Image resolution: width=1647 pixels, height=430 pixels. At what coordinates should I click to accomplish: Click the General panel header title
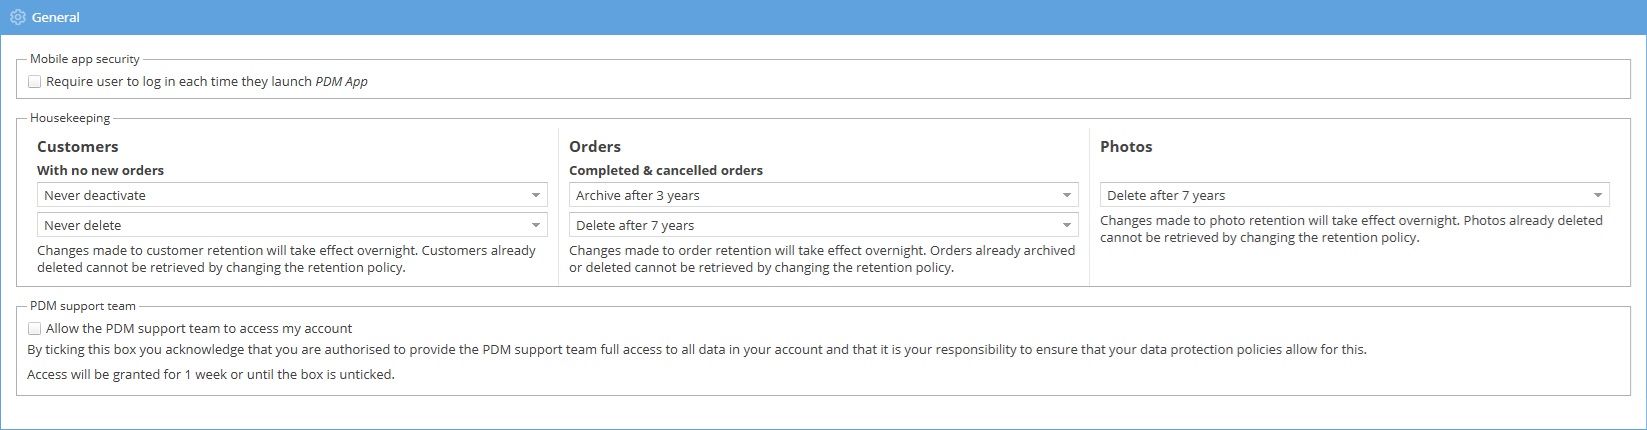click(x=56, y=17)
